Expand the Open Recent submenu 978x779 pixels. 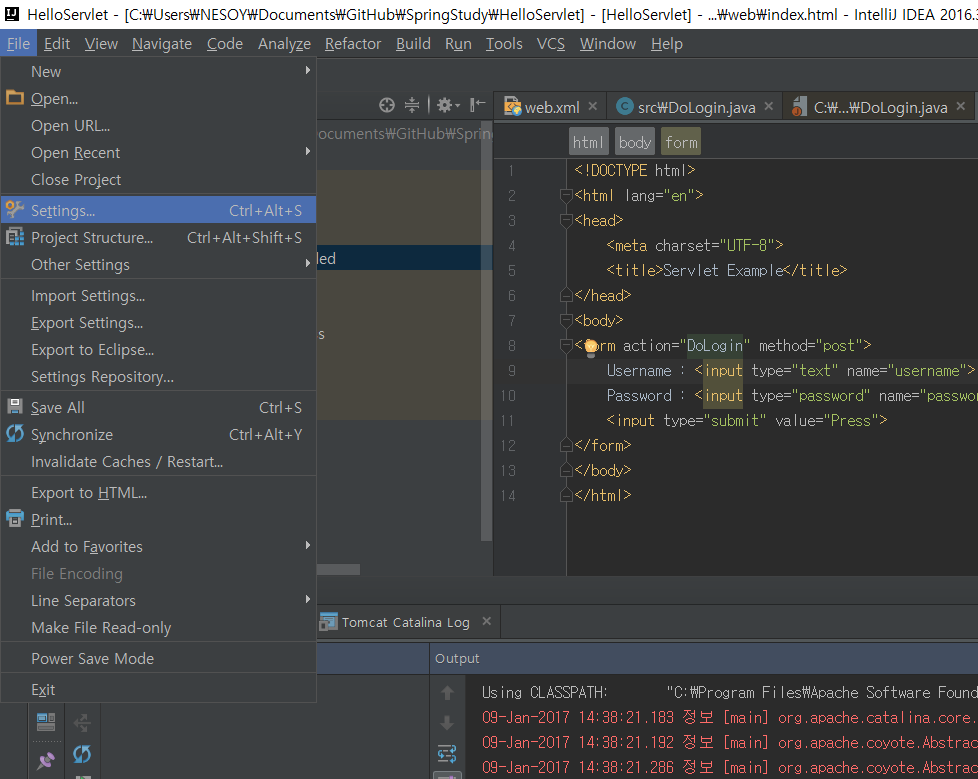(307, 152)
